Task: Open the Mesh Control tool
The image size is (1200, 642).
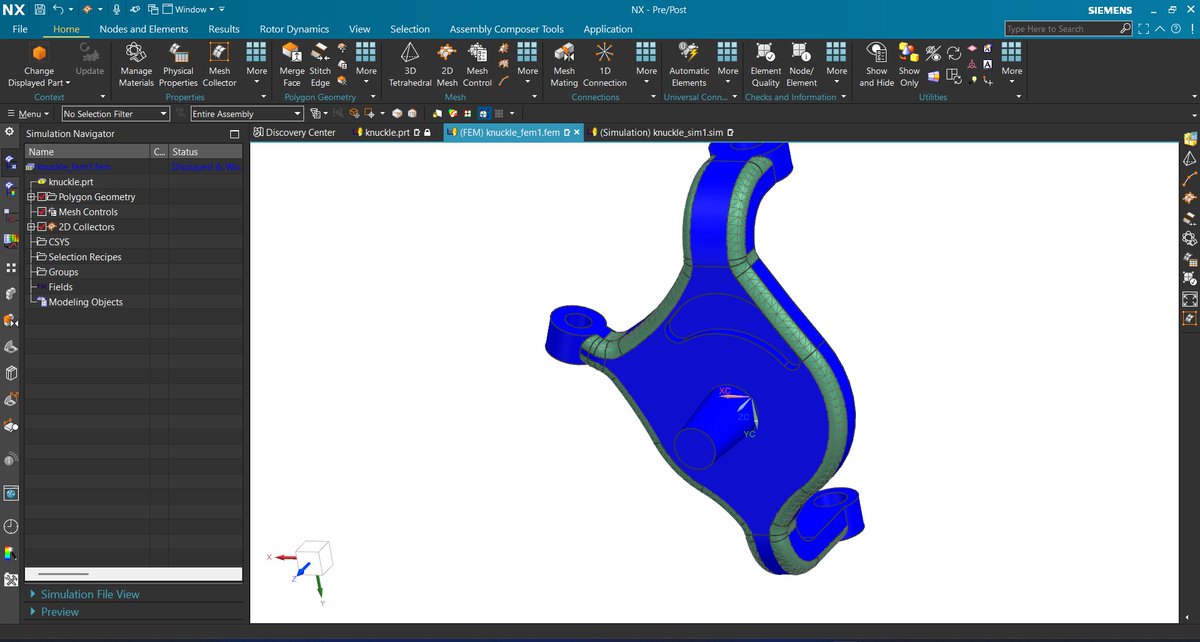Action: 477,65
